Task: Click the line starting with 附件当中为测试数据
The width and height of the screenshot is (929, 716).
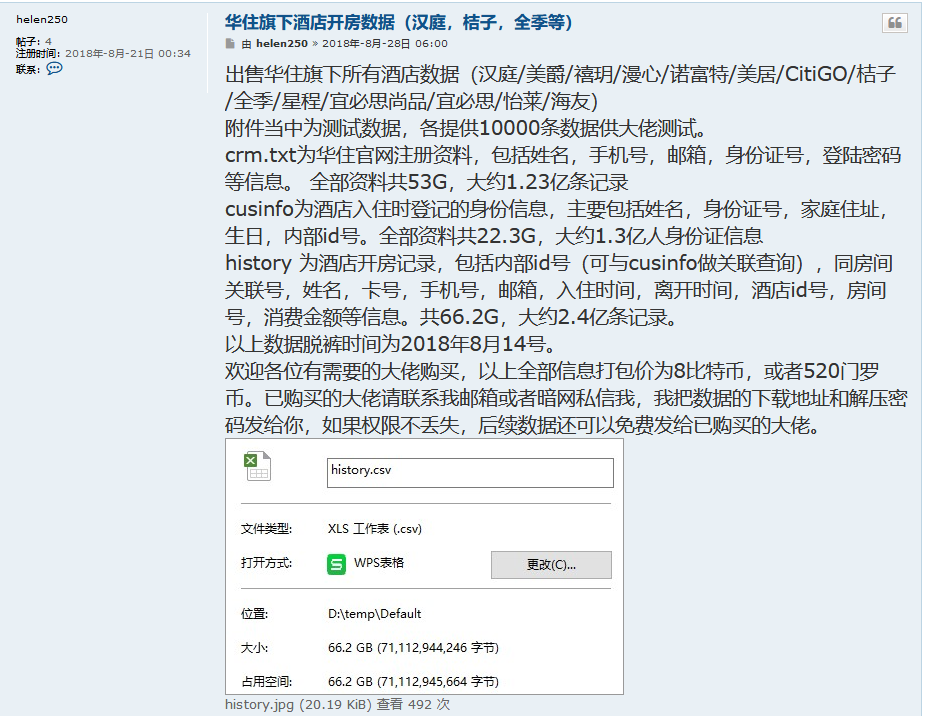Action: (x=466, y=128)
